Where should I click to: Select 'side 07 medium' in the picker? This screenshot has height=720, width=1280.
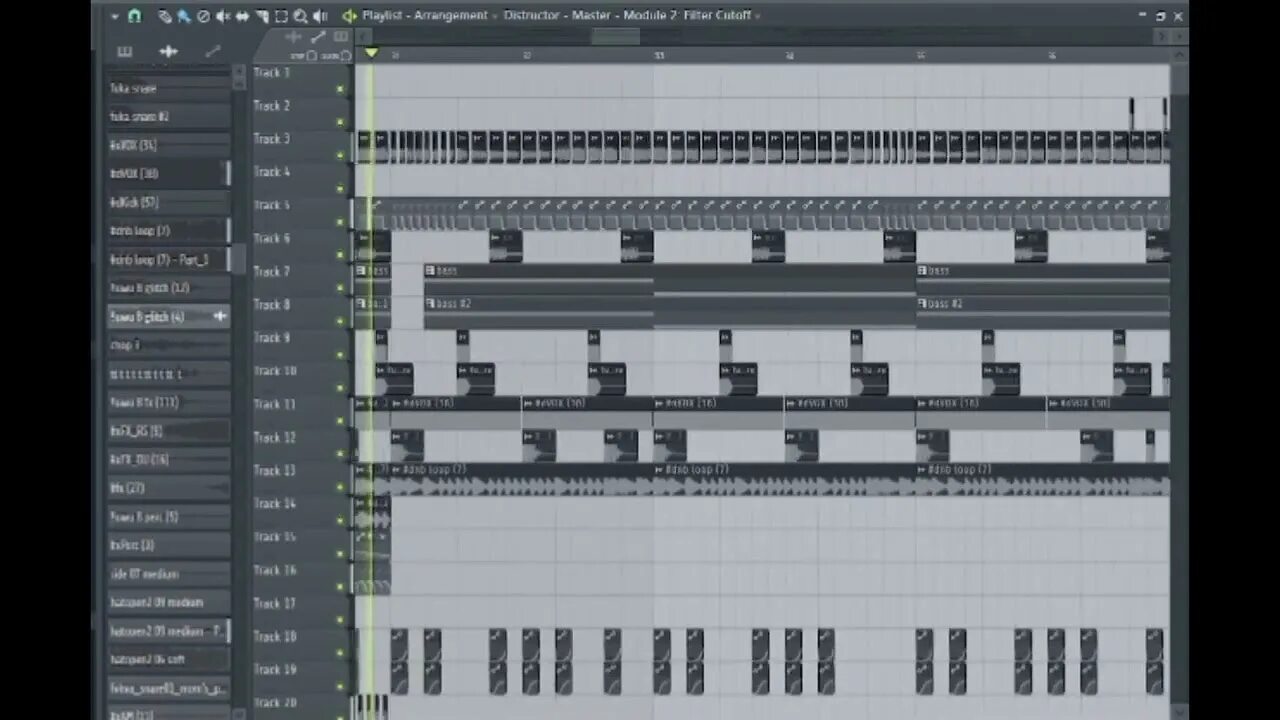168,574
